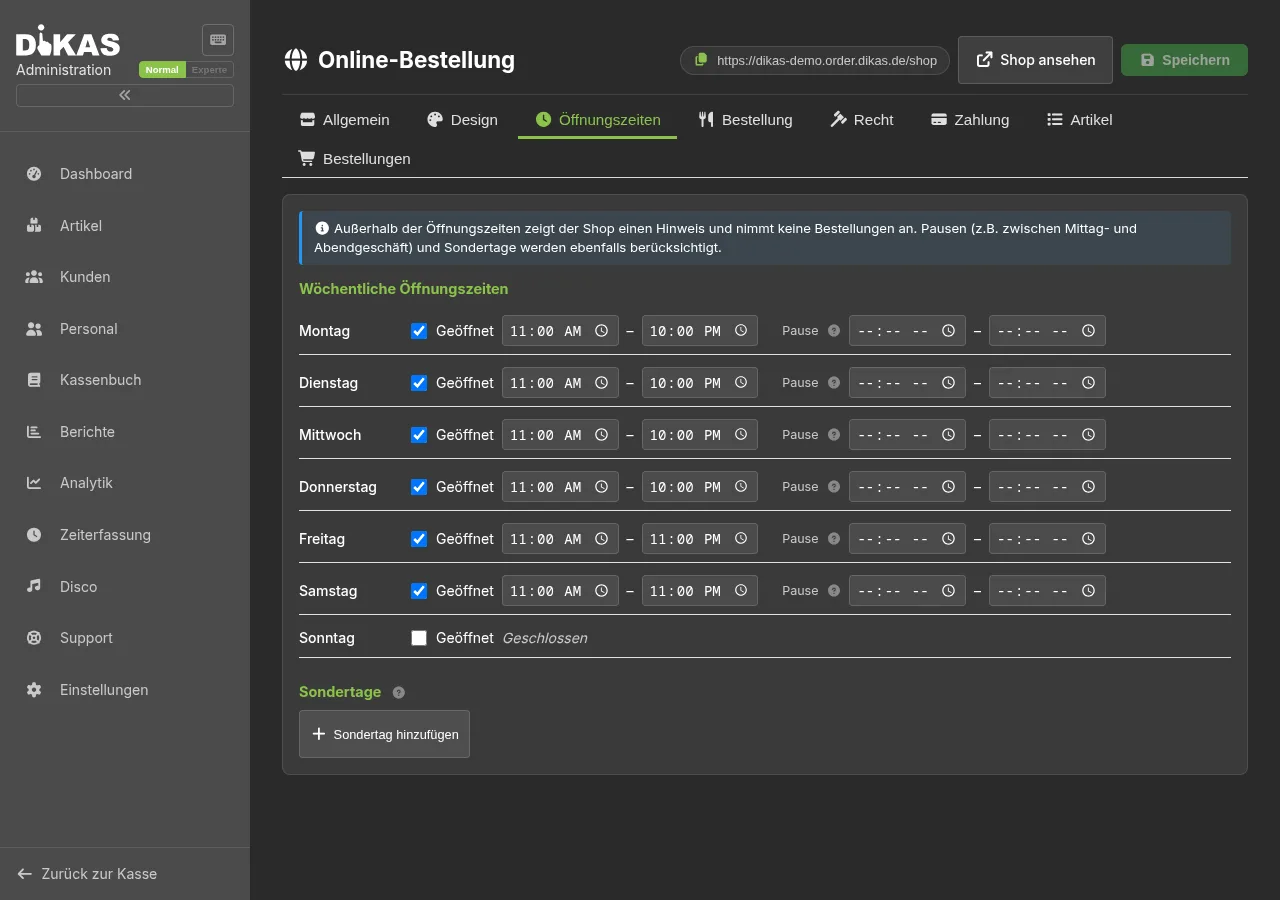The height and width of the screenshot is (900, 1280).
Task: Open the Zahlung tab
Action: [x=970, y=120]
